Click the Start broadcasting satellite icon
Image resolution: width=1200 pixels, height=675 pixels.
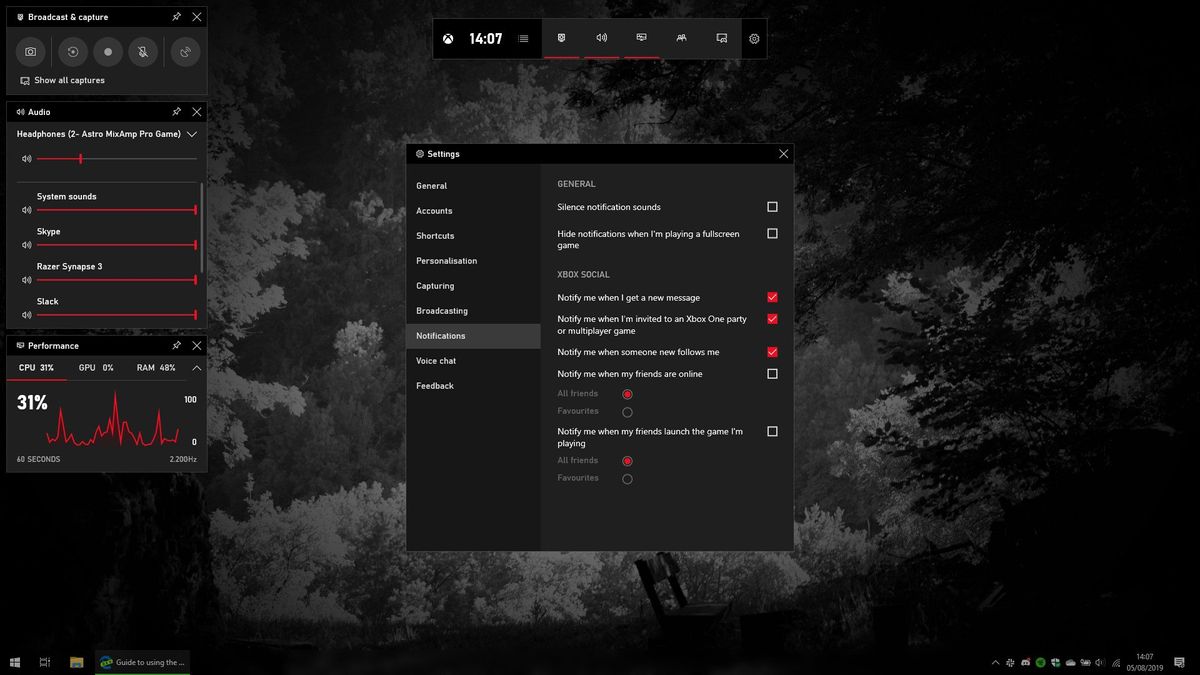tap(185, 52)
